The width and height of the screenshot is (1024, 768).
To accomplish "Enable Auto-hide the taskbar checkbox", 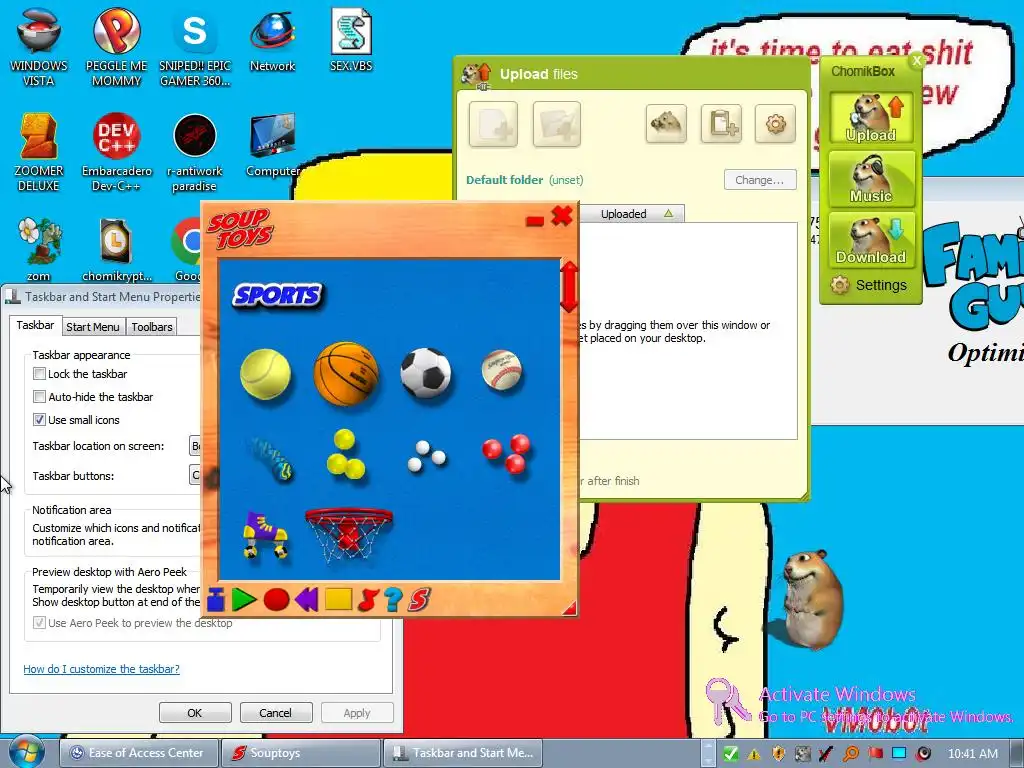I will (39, 396).
